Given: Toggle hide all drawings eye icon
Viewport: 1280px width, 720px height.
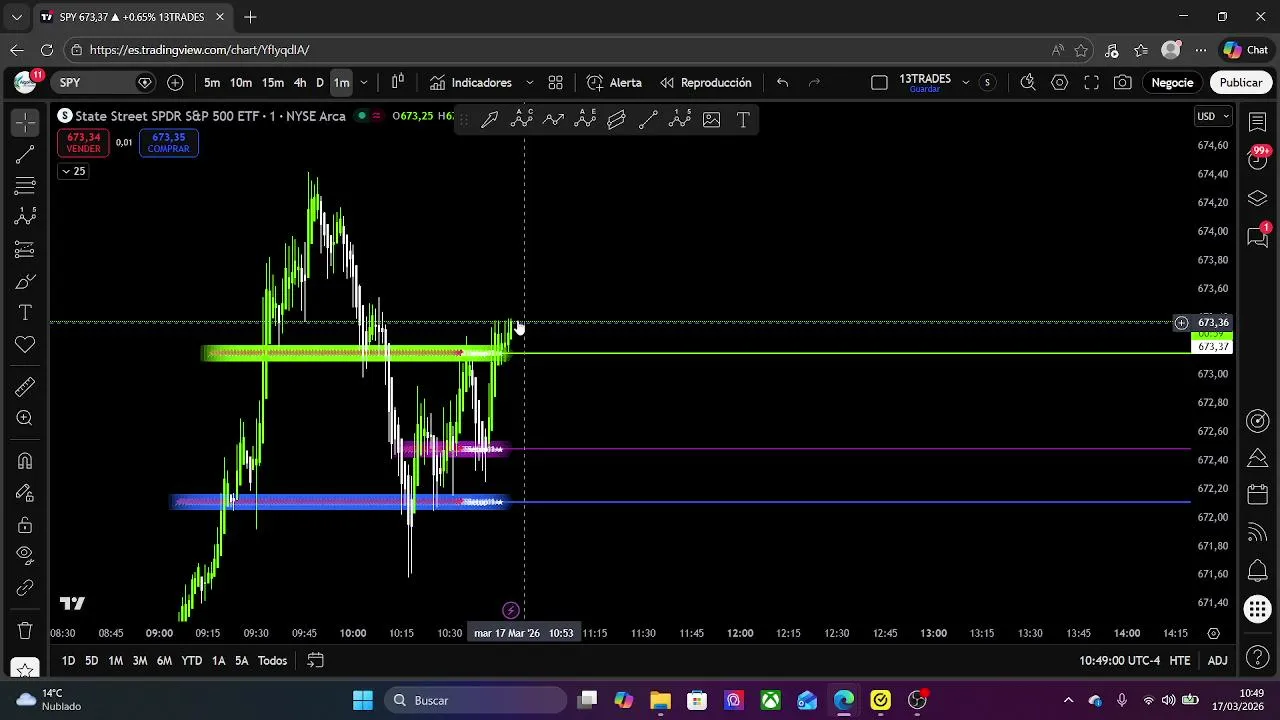Looking at the screenshot, I should pos(25,556).
